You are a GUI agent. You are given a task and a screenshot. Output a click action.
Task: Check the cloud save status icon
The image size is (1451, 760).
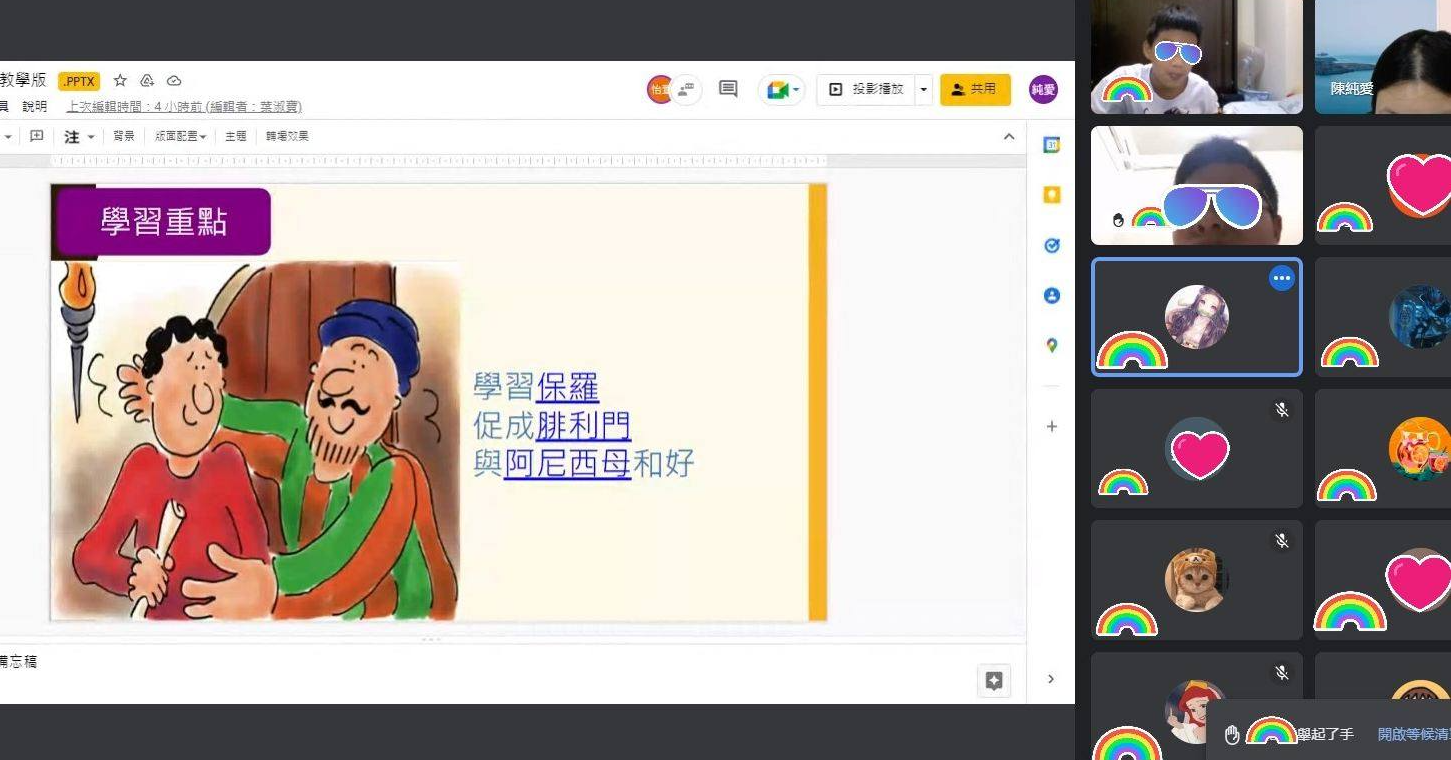[x=174, y=81]
